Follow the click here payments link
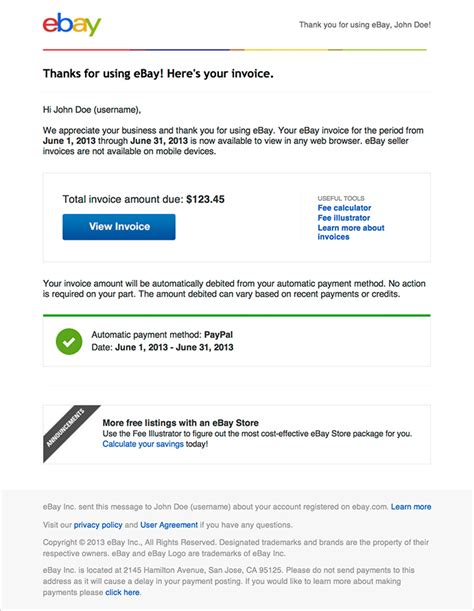This screenshot has height=611, width=474. click(x=122, y=592)
